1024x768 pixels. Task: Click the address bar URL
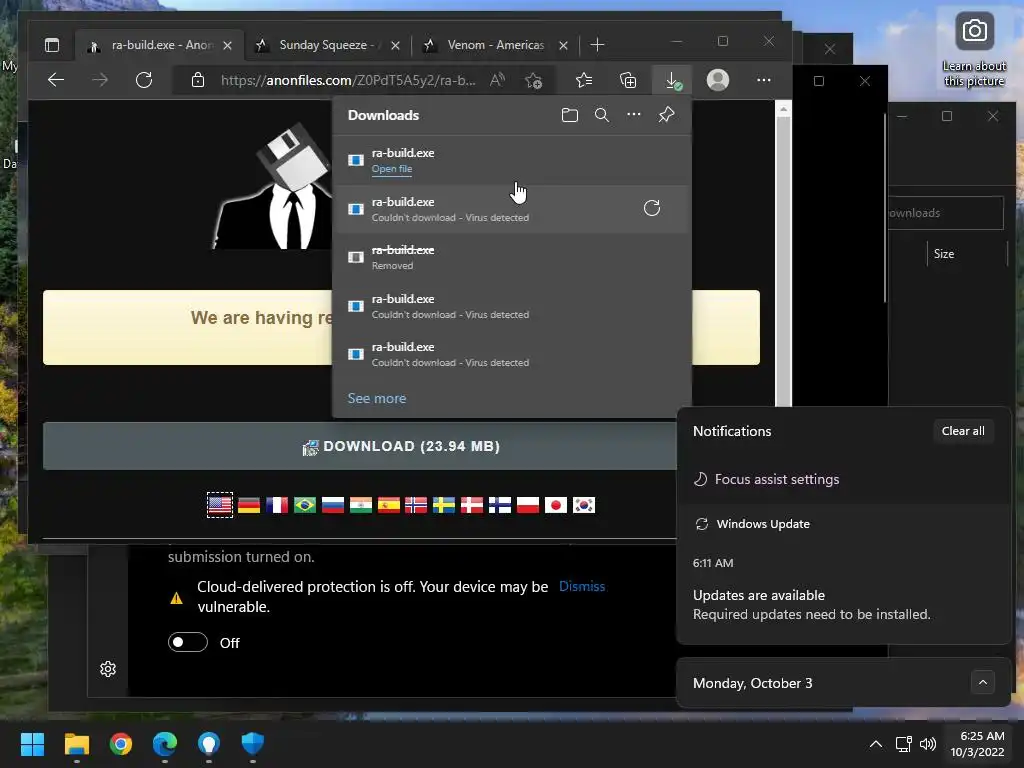coord(348,80)
